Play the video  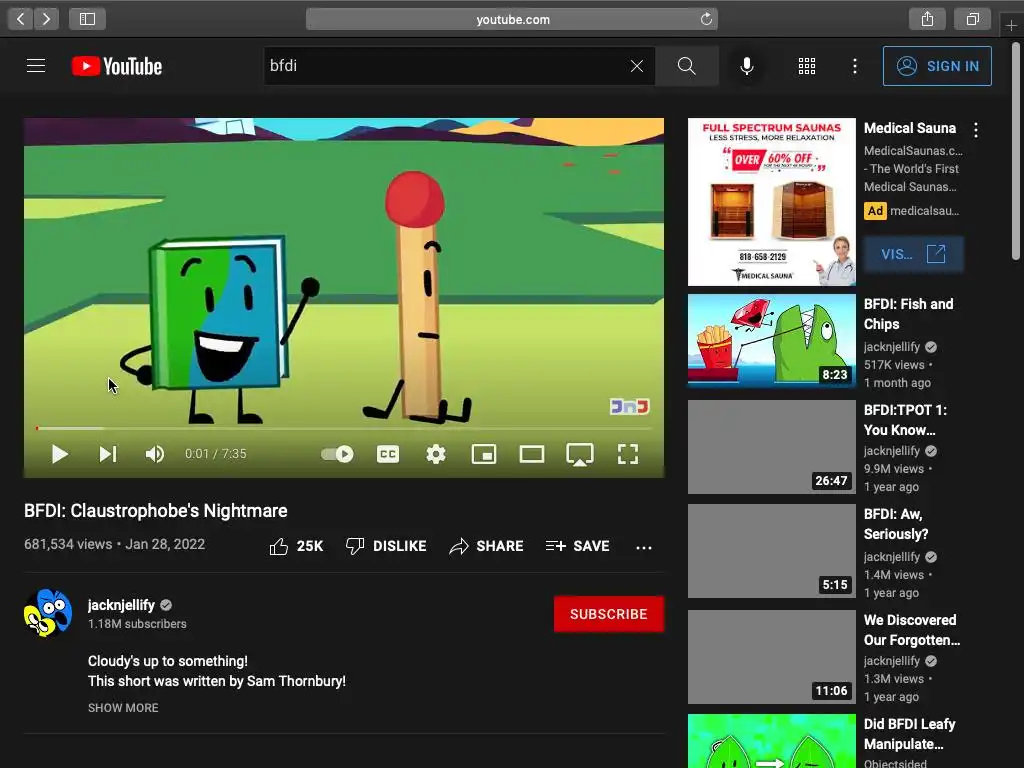(x=59, y=454)
